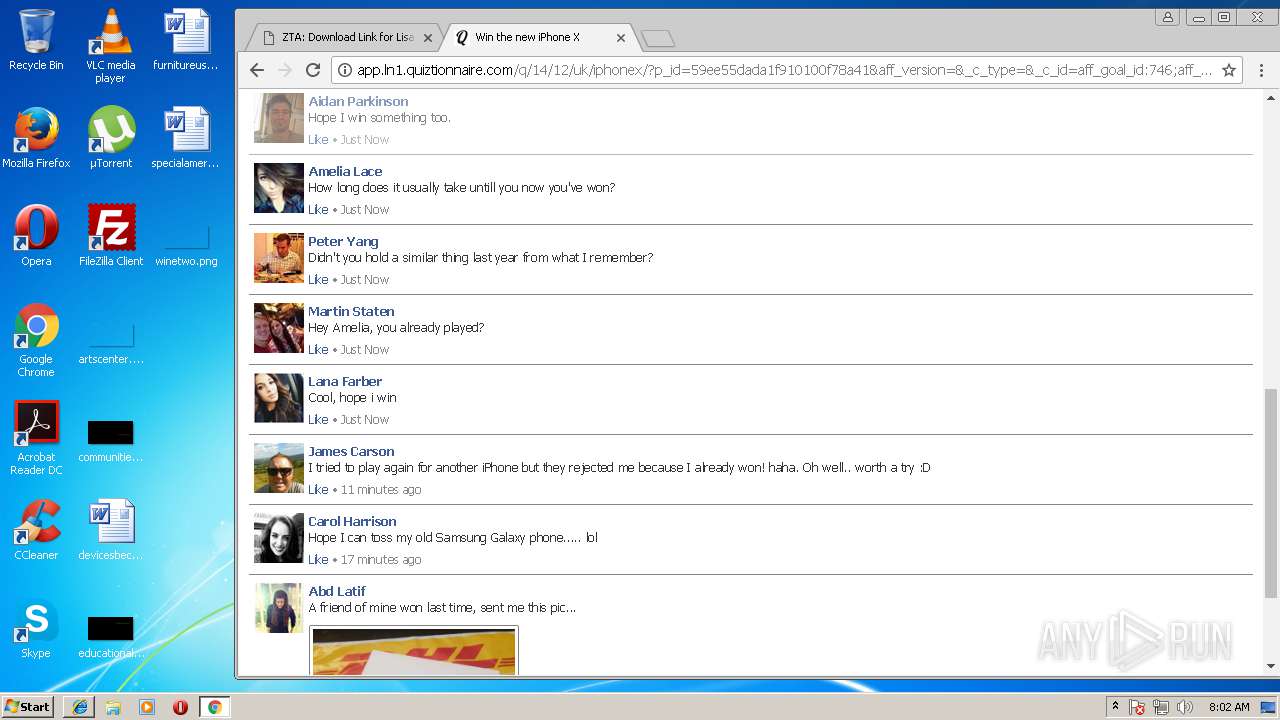Click Lana Farber's profile picture
The image size is (1280, 720).
pyautogui.click(x=279, y=398)
